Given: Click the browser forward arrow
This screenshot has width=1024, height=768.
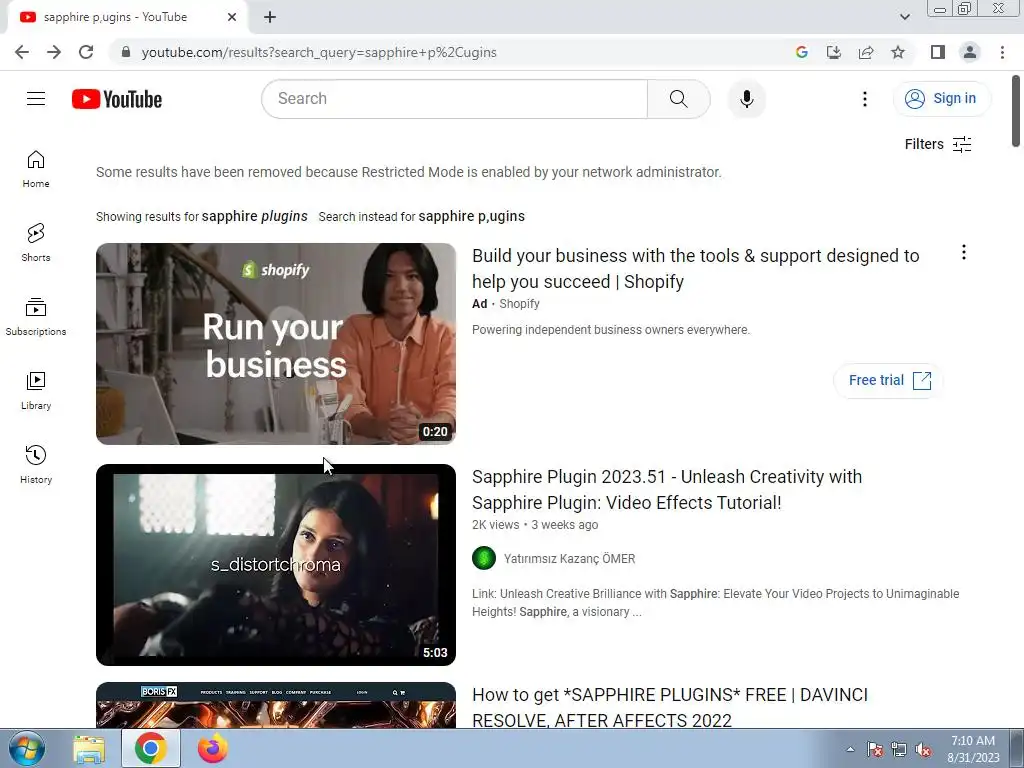Looking at the screenshot, I should (54, 52).
